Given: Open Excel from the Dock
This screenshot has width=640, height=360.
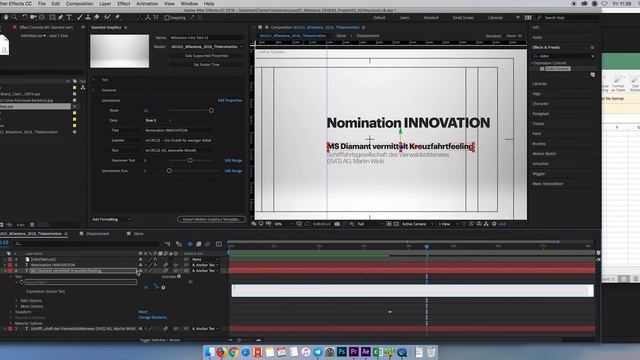Looking at the screenshot, I should (x=378, y=352).
